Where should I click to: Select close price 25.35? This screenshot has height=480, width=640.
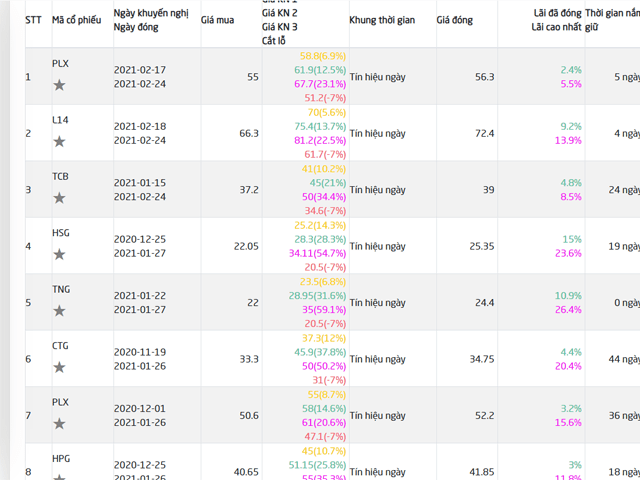click(482, 246)
